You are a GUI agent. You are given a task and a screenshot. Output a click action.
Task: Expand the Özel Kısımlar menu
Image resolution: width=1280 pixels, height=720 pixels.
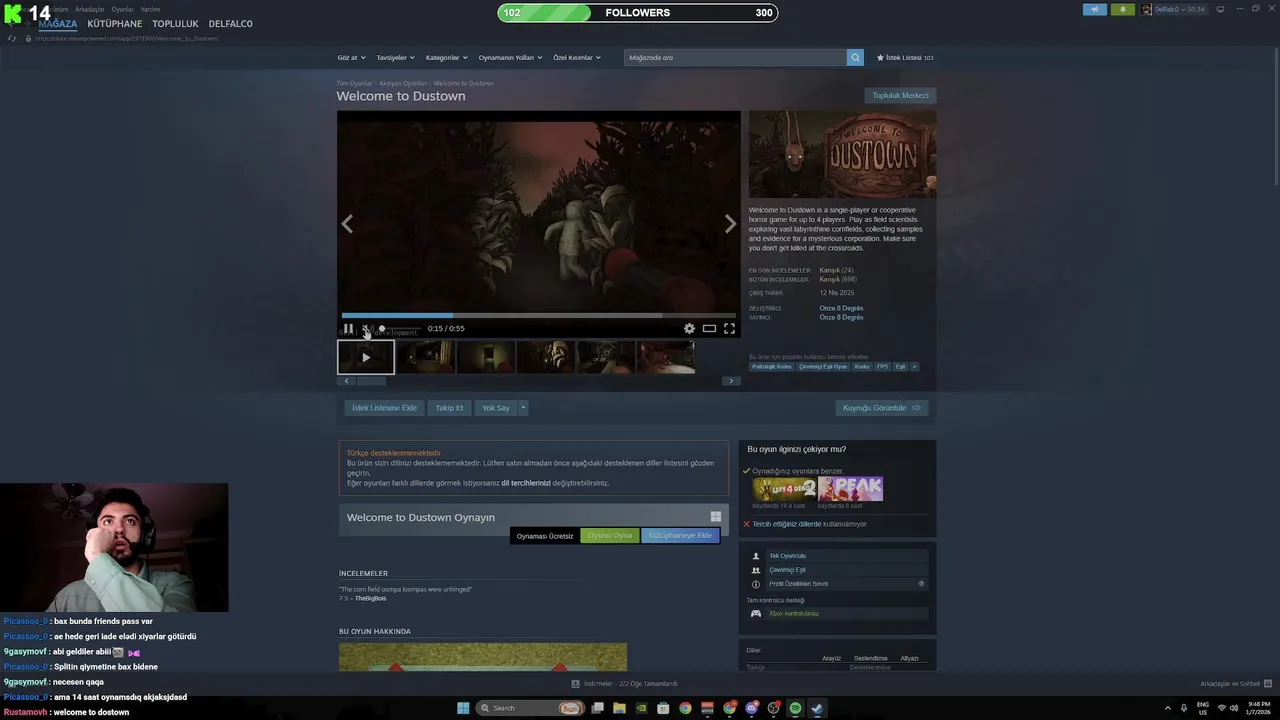coord(577,58)
